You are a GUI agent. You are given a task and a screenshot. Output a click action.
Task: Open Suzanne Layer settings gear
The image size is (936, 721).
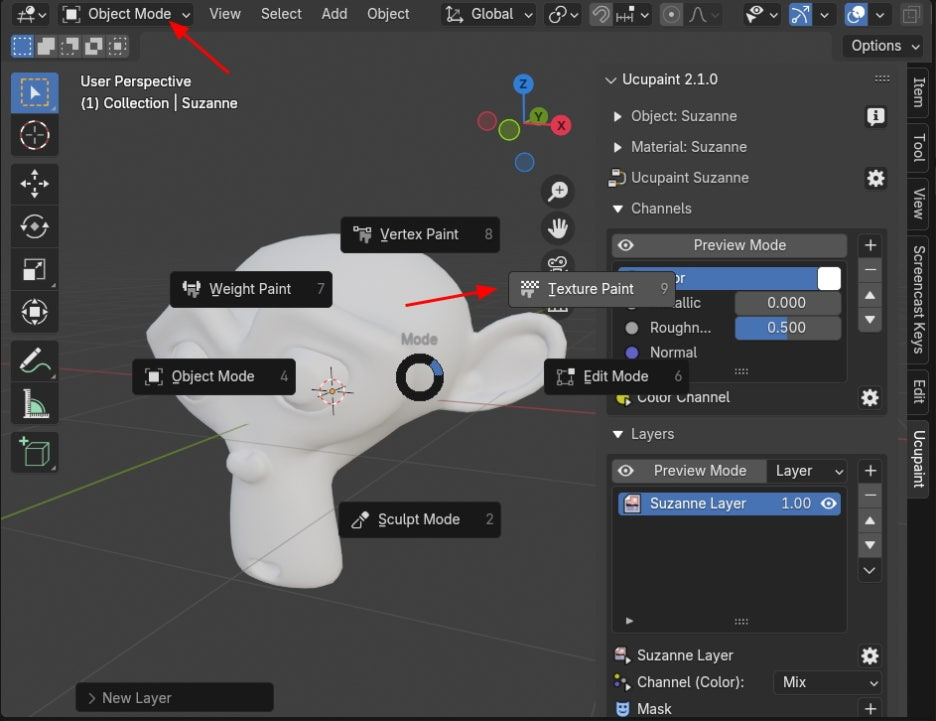(x=870, y=656)
